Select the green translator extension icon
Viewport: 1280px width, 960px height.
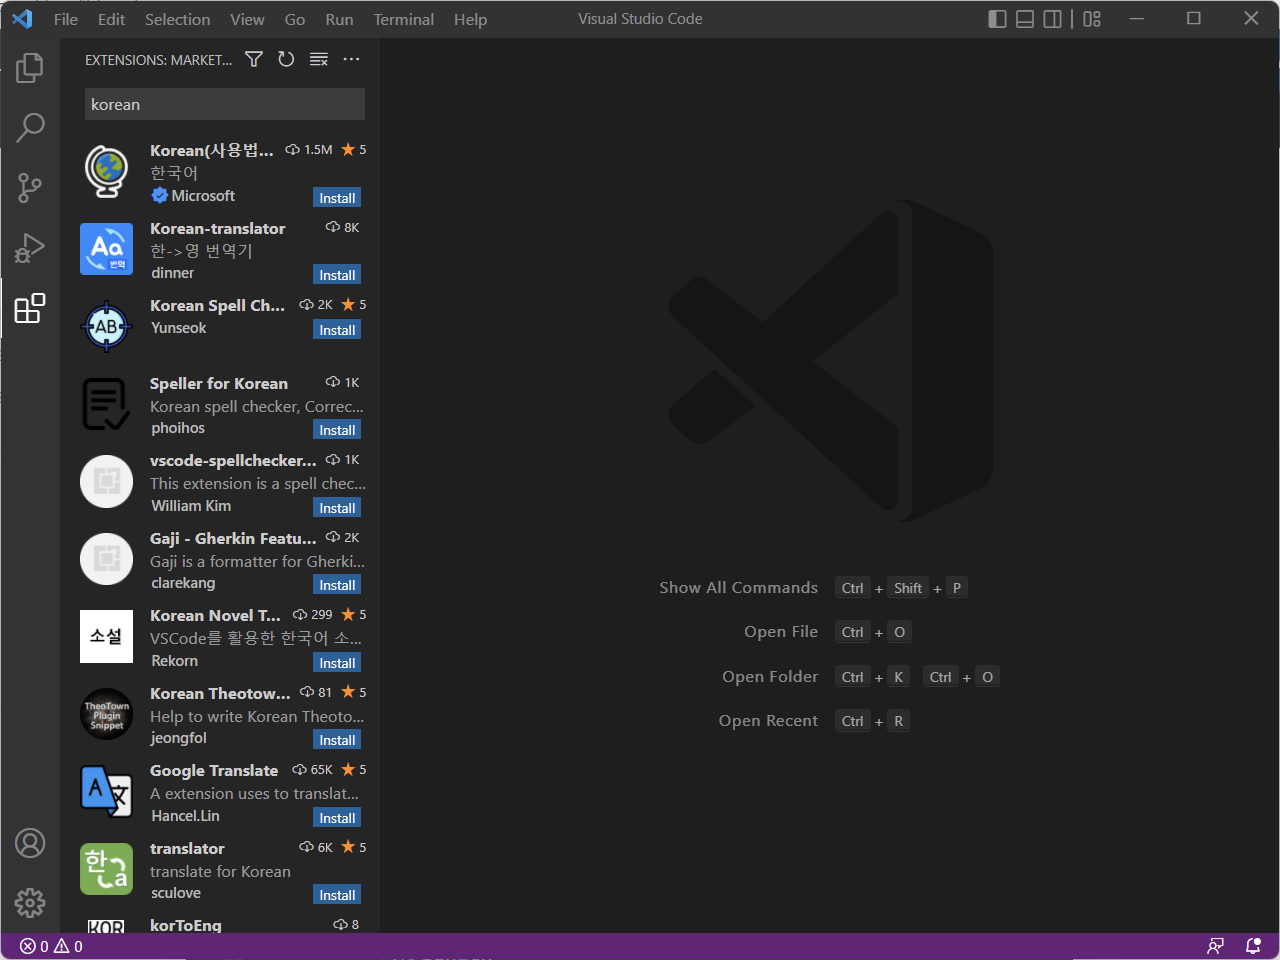[106, 869]
